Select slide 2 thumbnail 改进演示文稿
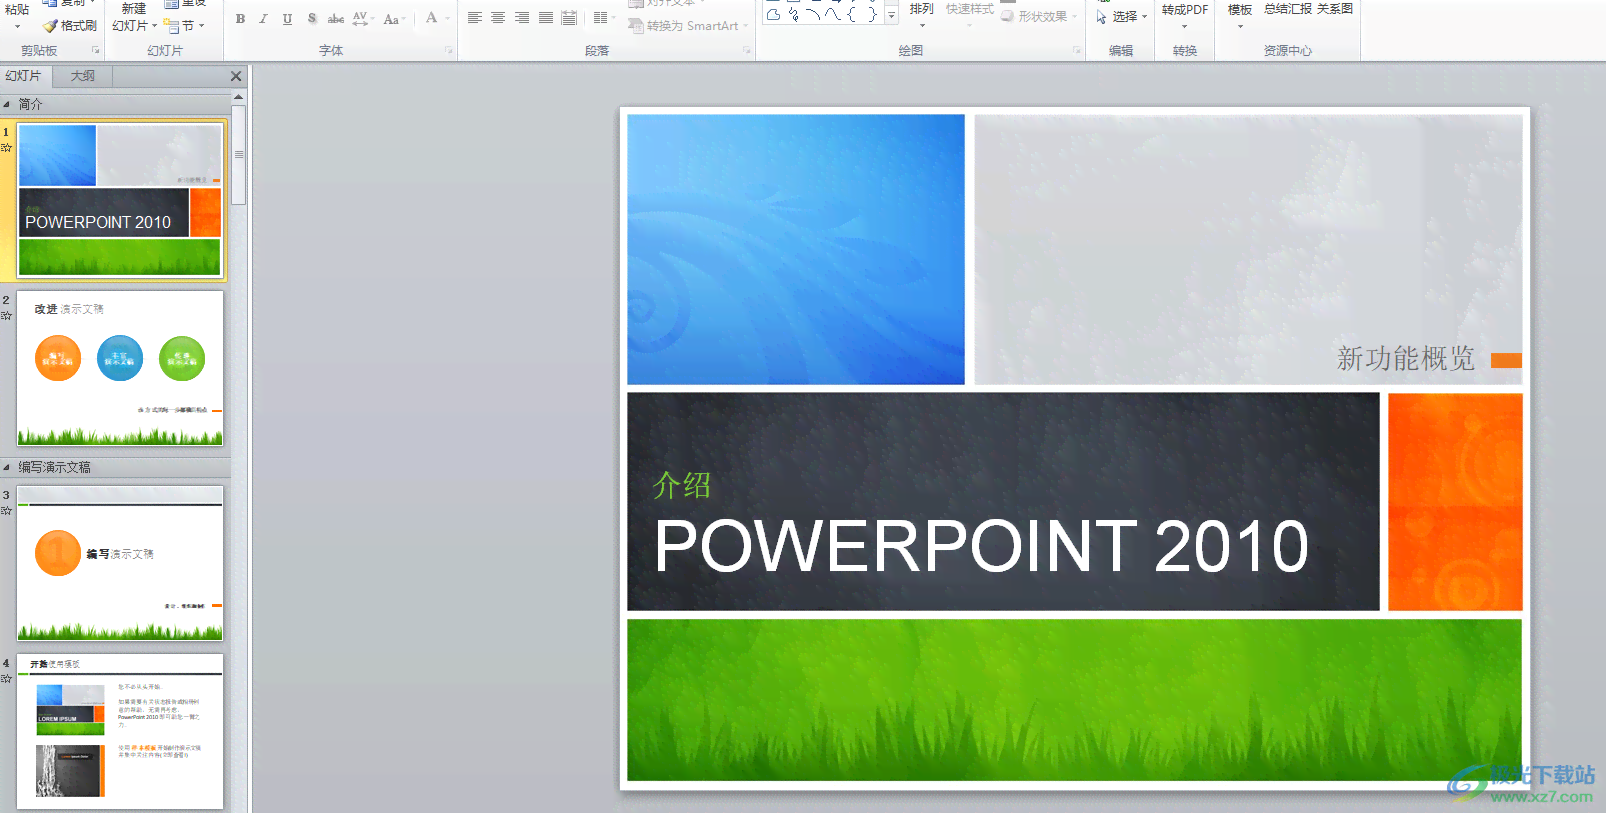This screenshot has width=1606, height=813. (120, 368)
